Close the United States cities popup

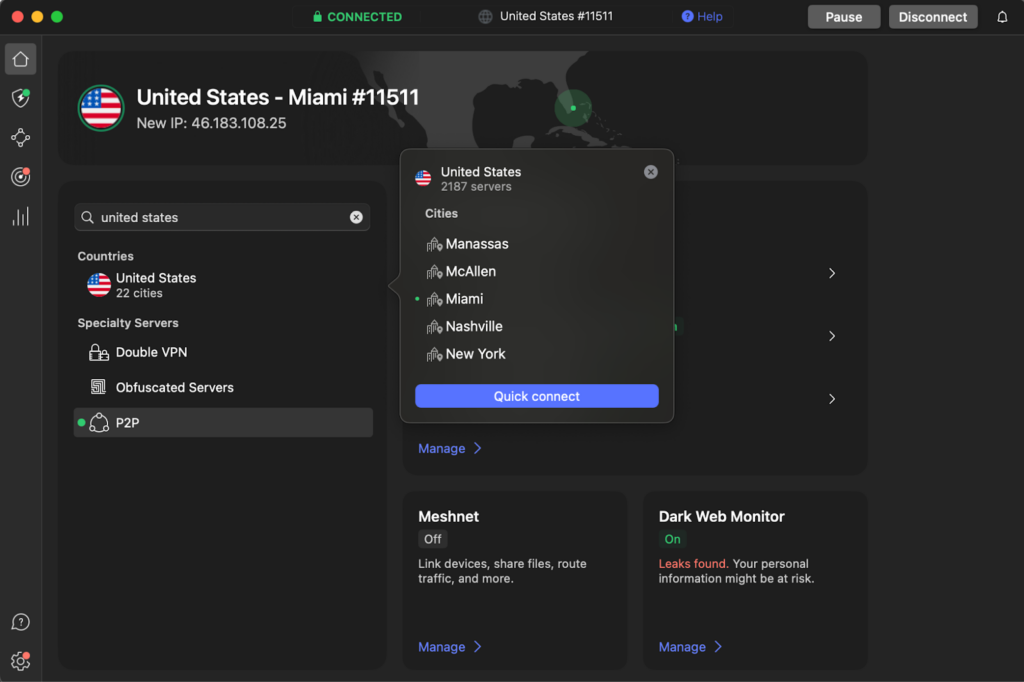pos(650,172)
